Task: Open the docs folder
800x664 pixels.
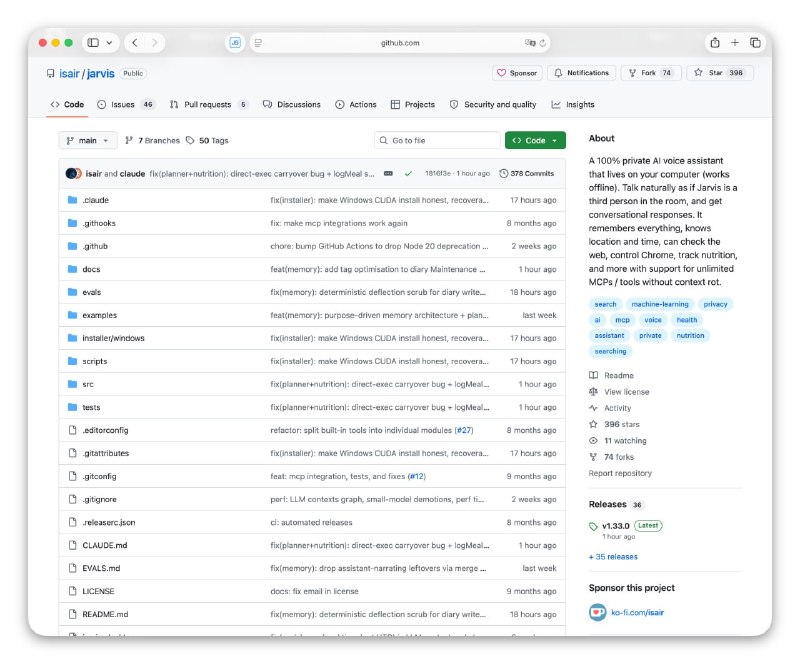Action: click(91, 269)
